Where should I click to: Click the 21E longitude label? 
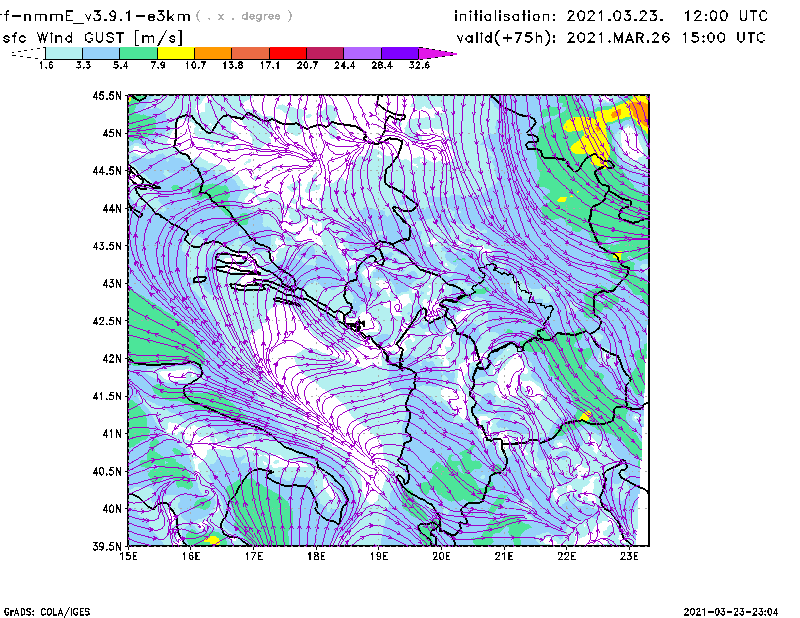point(504,556)
